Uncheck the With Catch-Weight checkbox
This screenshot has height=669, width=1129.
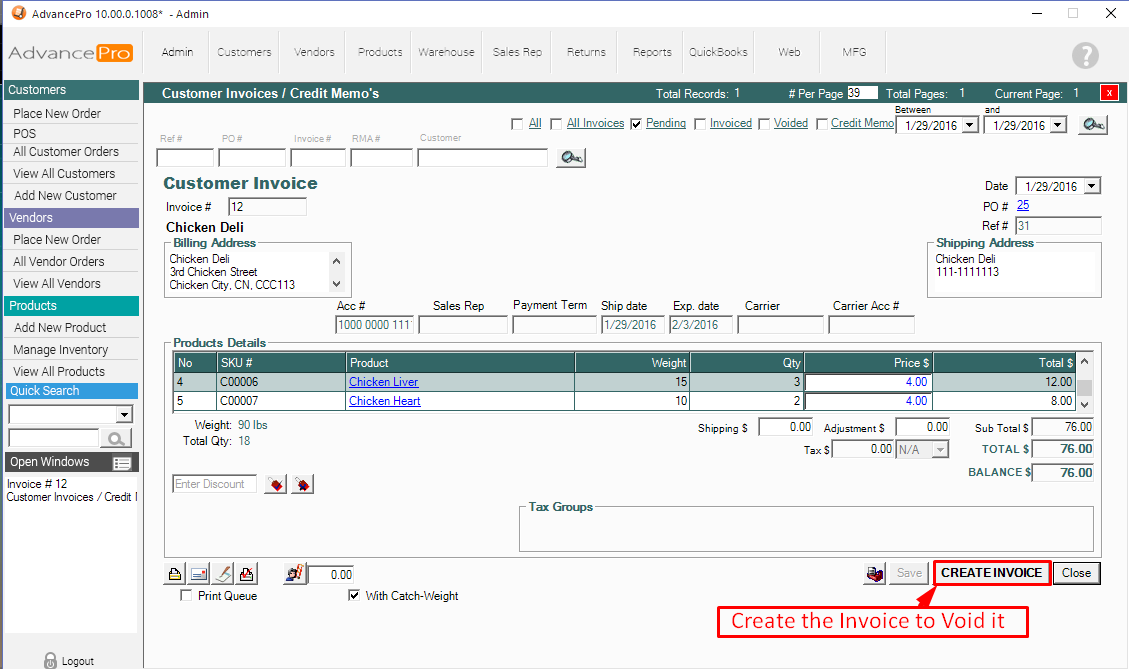click(x=354, y=596)
